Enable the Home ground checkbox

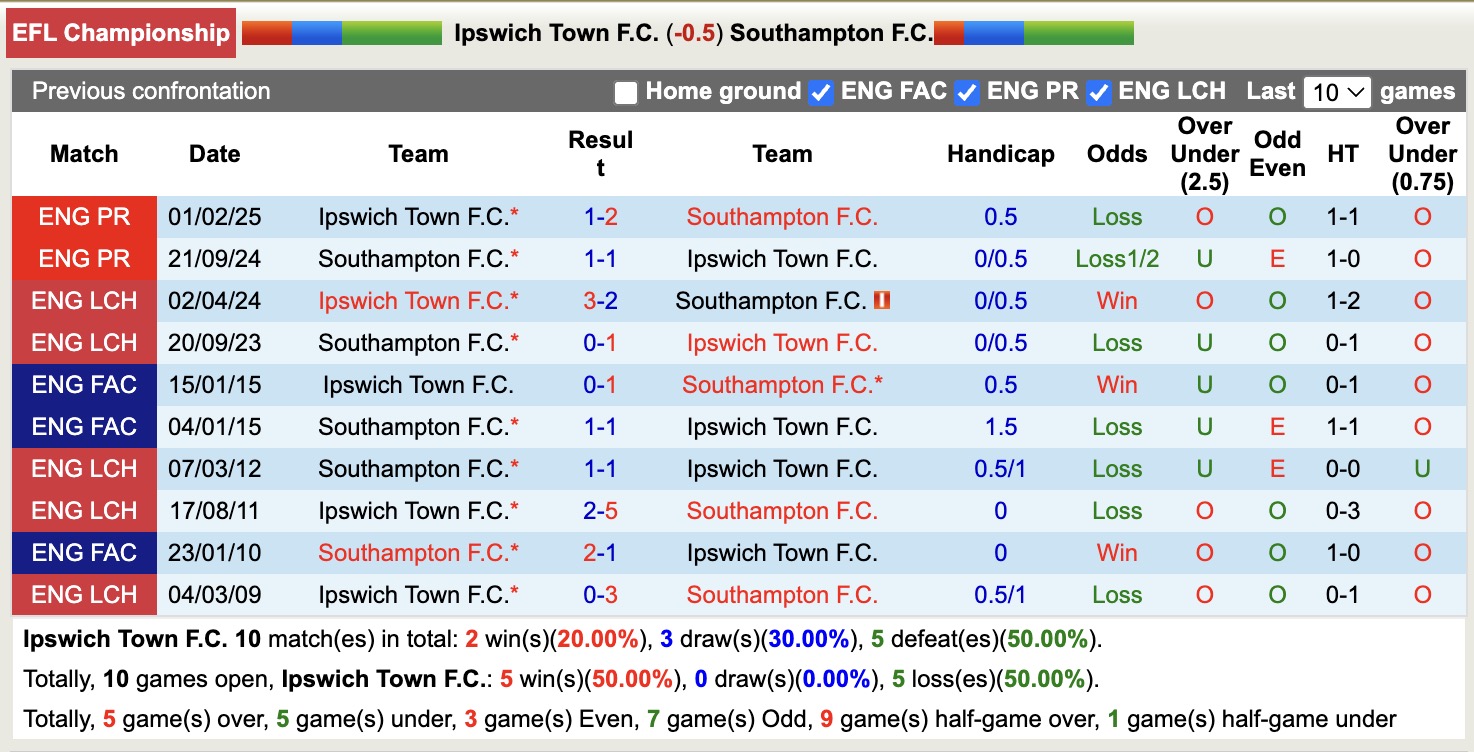click(x=626, y=91)
